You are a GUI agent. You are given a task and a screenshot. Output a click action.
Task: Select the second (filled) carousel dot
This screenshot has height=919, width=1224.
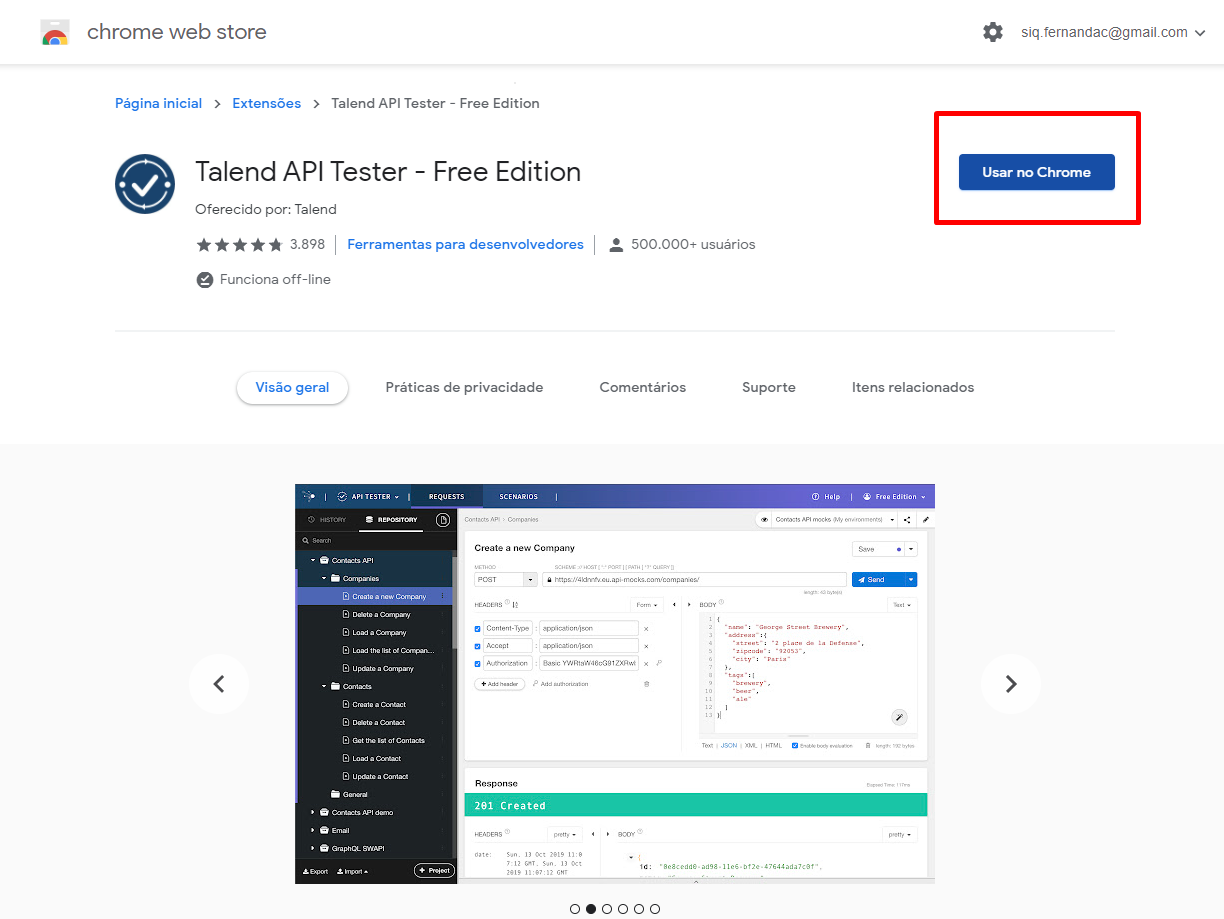click(591, 909)
